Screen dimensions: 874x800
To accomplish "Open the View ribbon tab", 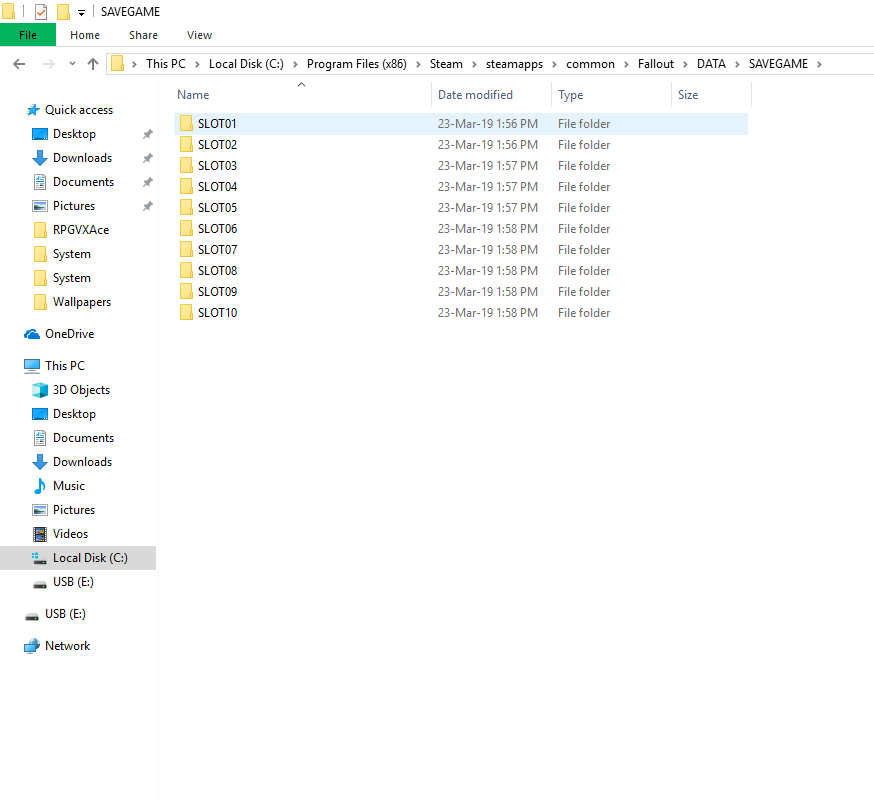I will (199, 35).
